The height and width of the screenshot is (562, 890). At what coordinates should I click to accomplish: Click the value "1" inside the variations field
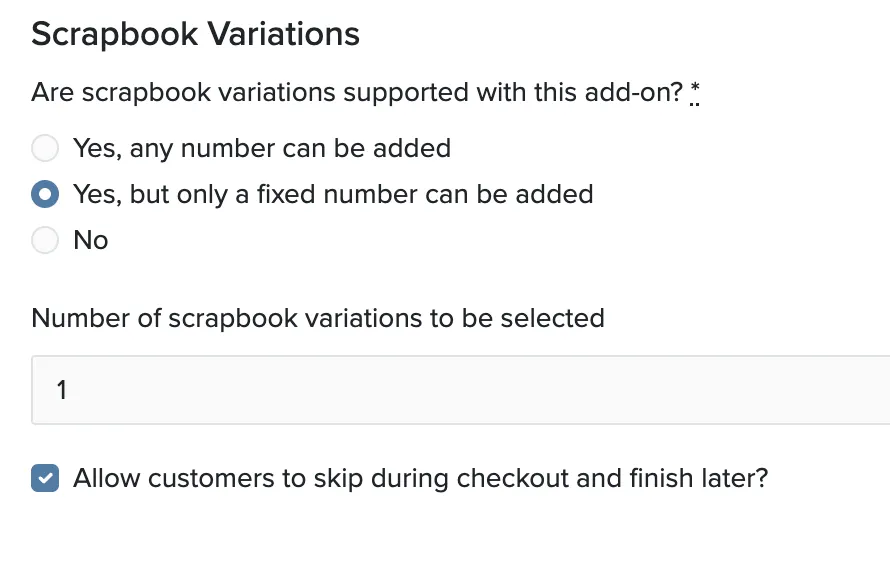click(x=62, y=390)
